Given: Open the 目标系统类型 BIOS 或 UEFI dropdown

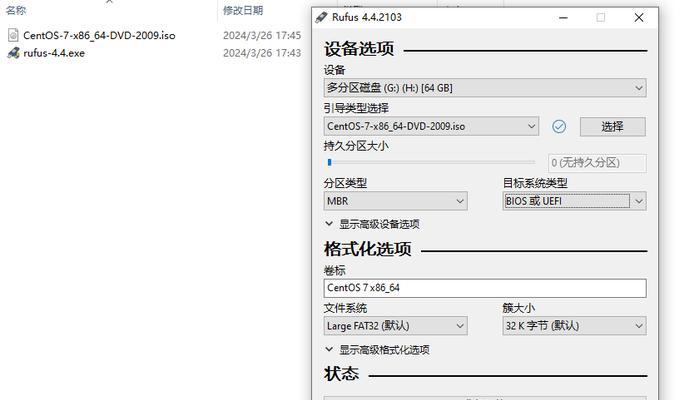Looking at the screenshot, I should [574, 201].
